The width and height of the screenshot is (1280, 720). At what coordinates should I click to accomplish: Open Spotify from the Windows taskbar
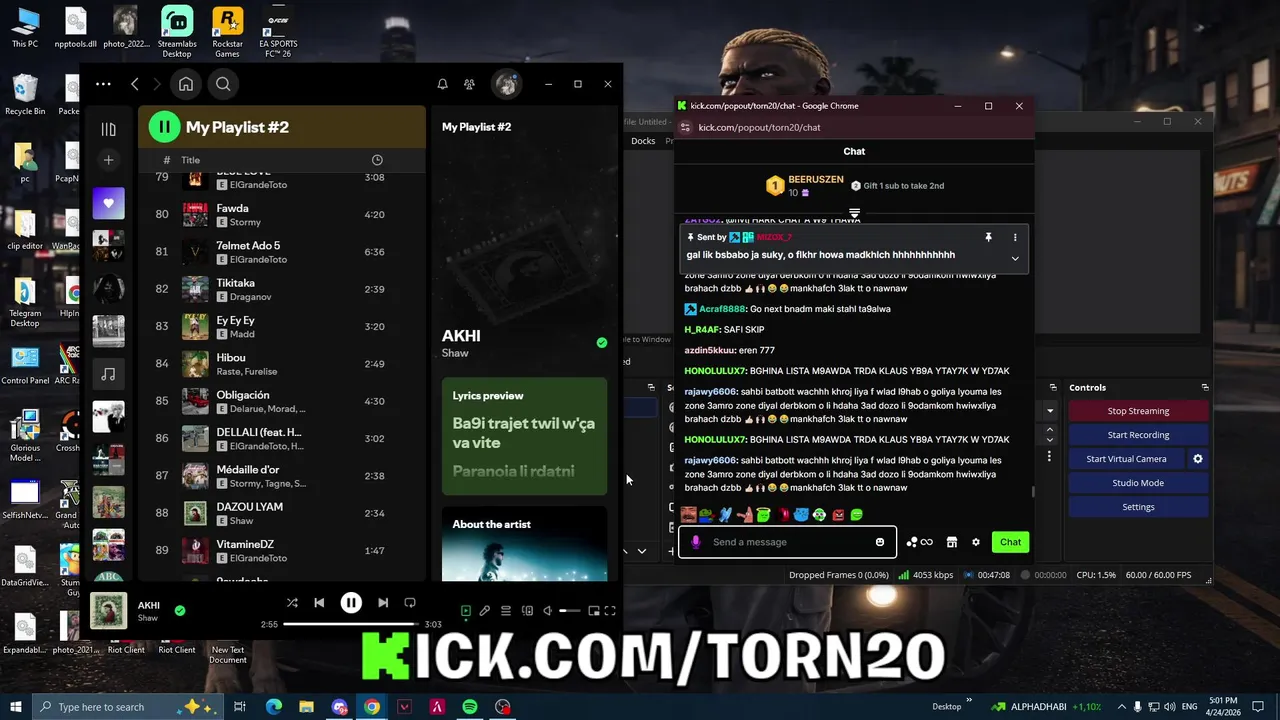click(x=470, y=707)
